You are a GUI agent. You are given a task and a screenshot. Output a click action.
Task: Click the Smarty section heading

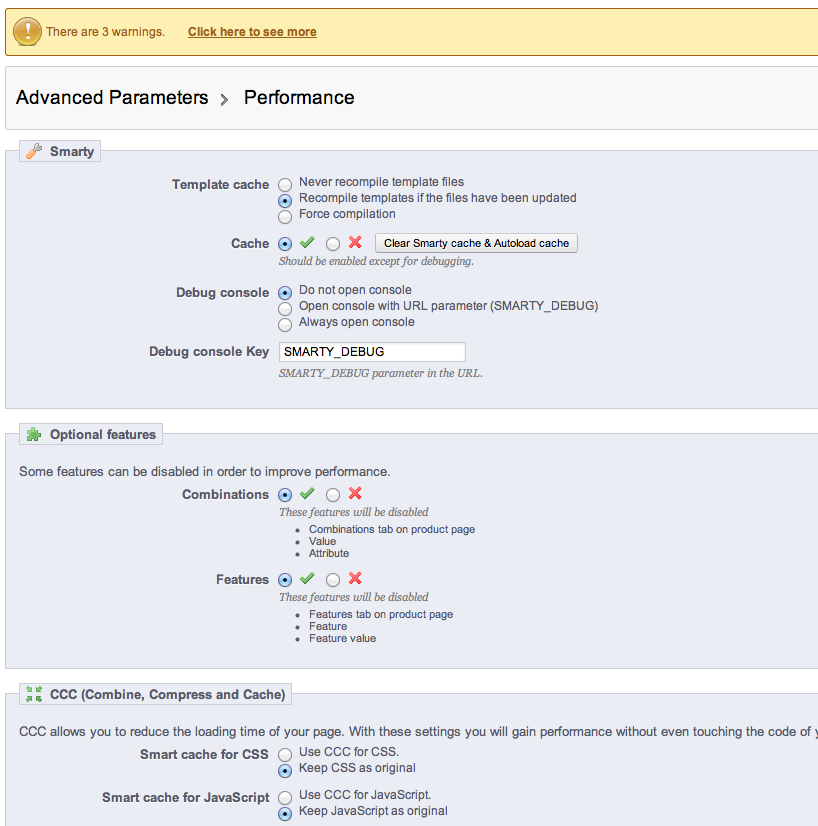[x=72, y=151]
